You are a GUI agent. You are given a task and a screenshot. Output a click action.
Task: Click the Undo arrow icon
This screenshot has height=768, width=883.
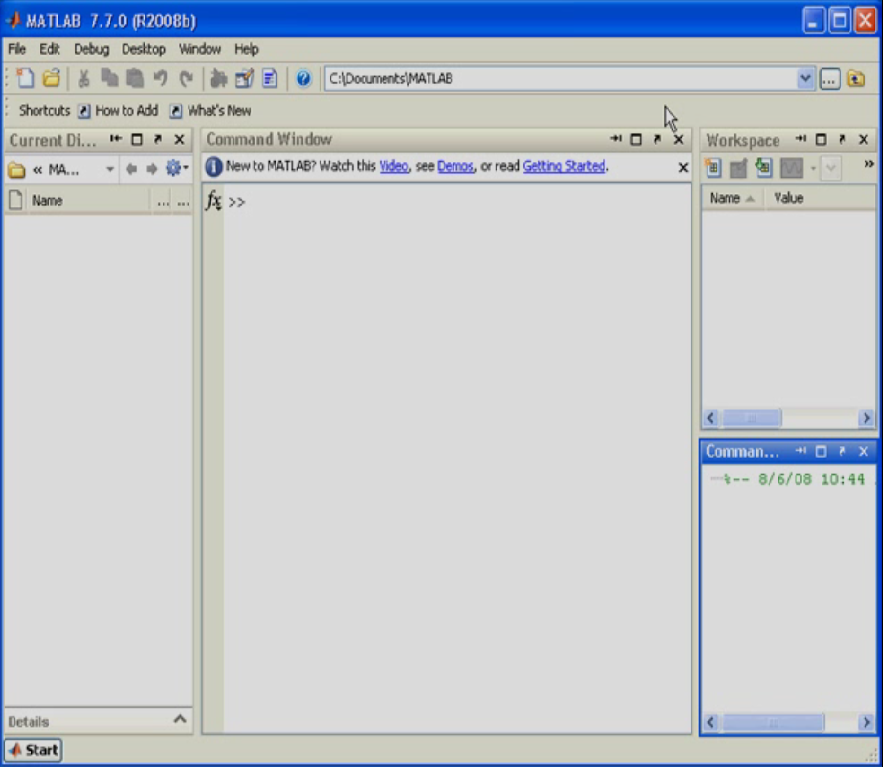pos(160,78)
